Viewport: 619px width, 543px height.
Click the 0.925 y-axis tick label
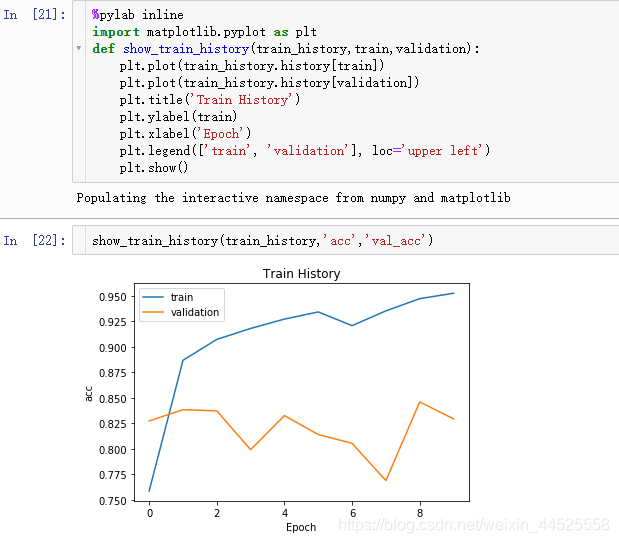pyautogui.click(x=113, y=322)
